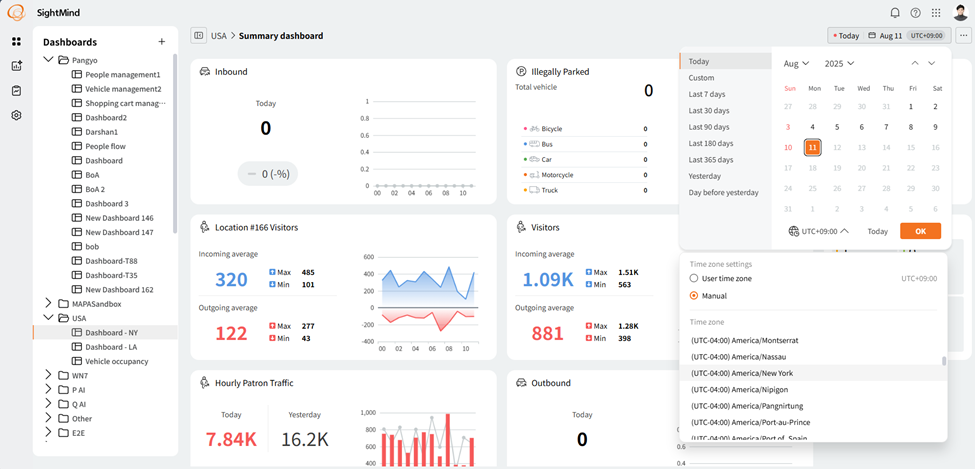
Task: Expand the MAPASandbox folder
Action: click(x=48, y=303)
